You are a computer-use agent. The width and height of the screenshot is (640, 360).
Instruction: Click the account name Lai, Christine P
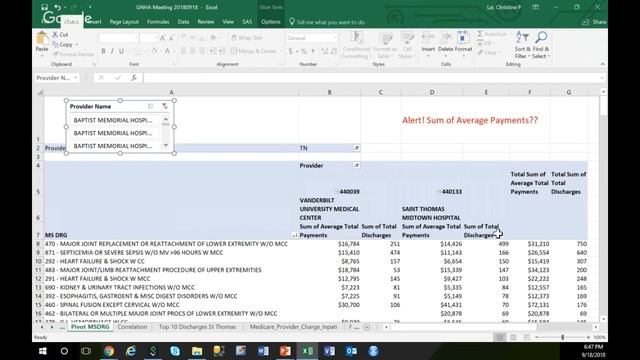click(504, 7)
